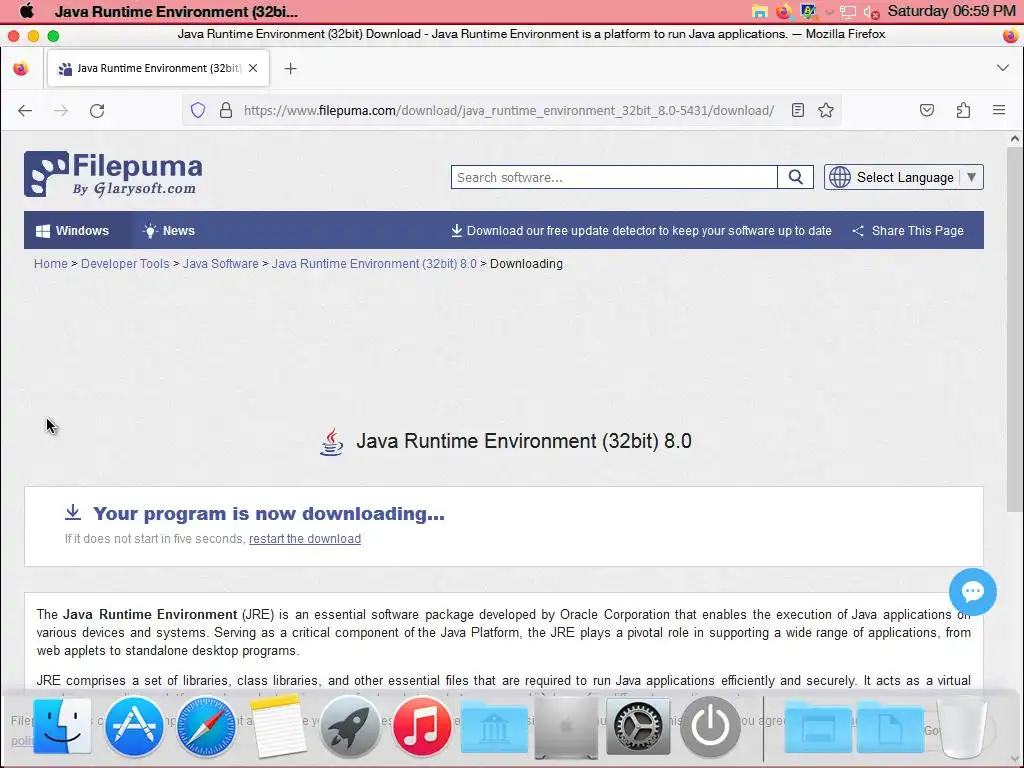Open App Store from the dock
This screenshot has height=768, width=1024.
pos(134,726)
